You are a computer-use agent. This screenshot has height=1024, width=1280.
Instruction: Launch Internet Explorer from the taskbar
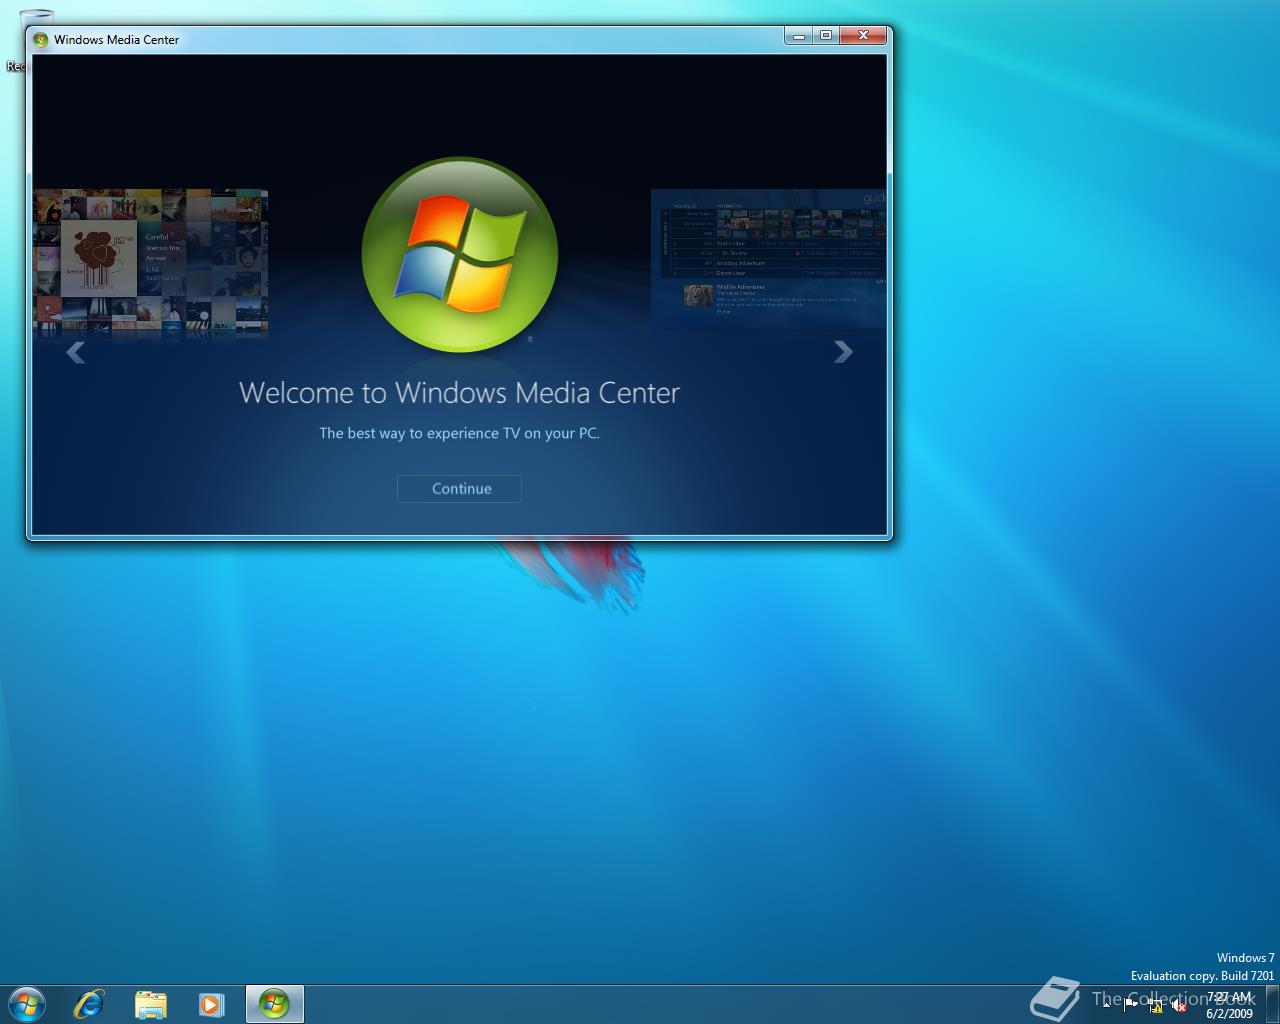pyautogui.click(x=89, y=1004)
